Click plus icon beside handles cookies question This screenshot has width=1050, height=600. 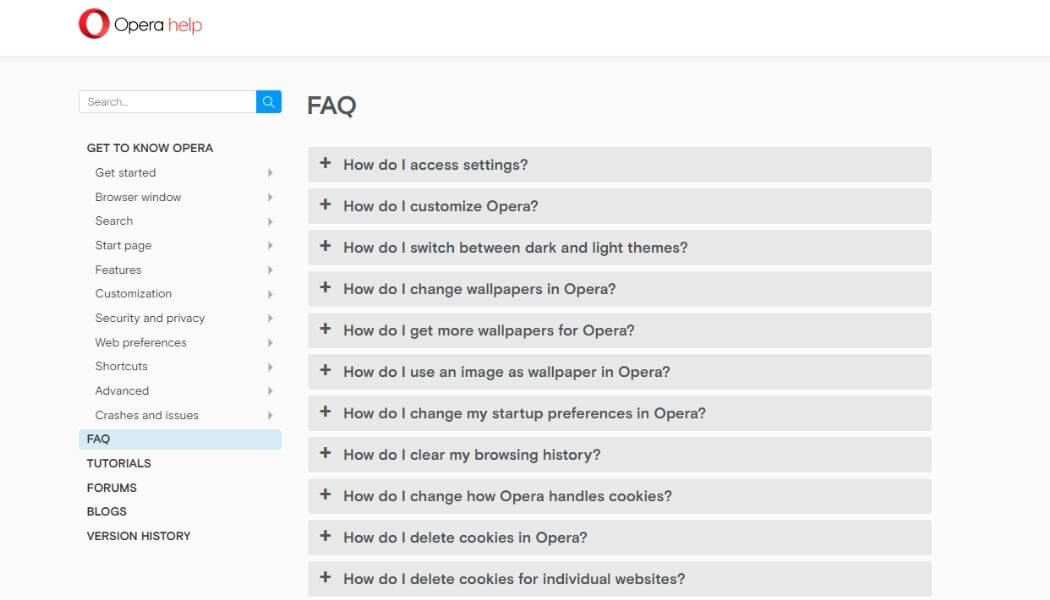(x=325, y=495)
